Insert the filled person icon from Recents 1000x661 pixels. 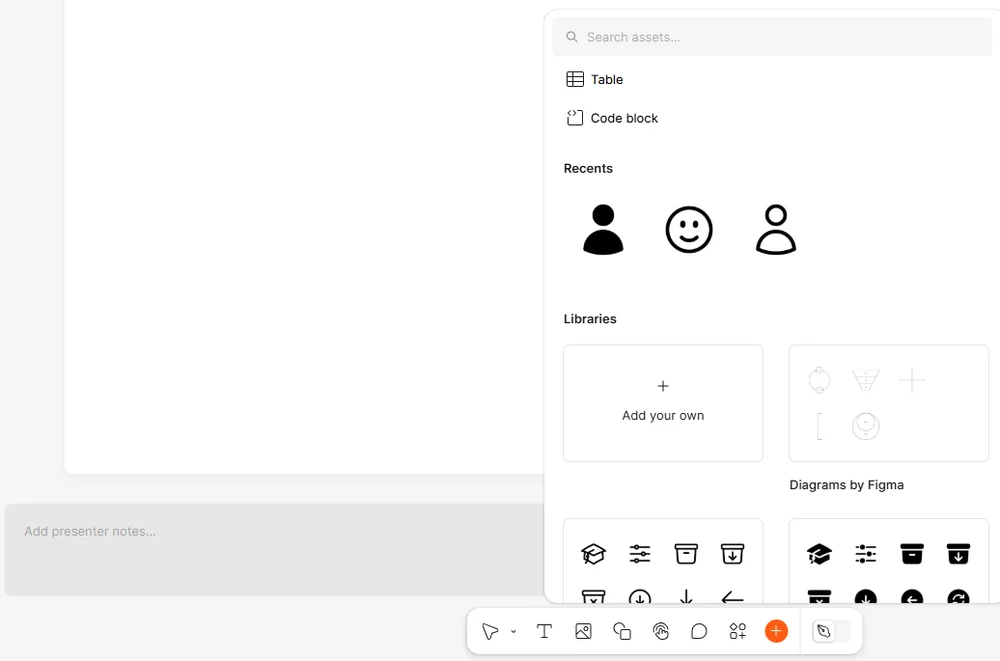coord(603,230)
